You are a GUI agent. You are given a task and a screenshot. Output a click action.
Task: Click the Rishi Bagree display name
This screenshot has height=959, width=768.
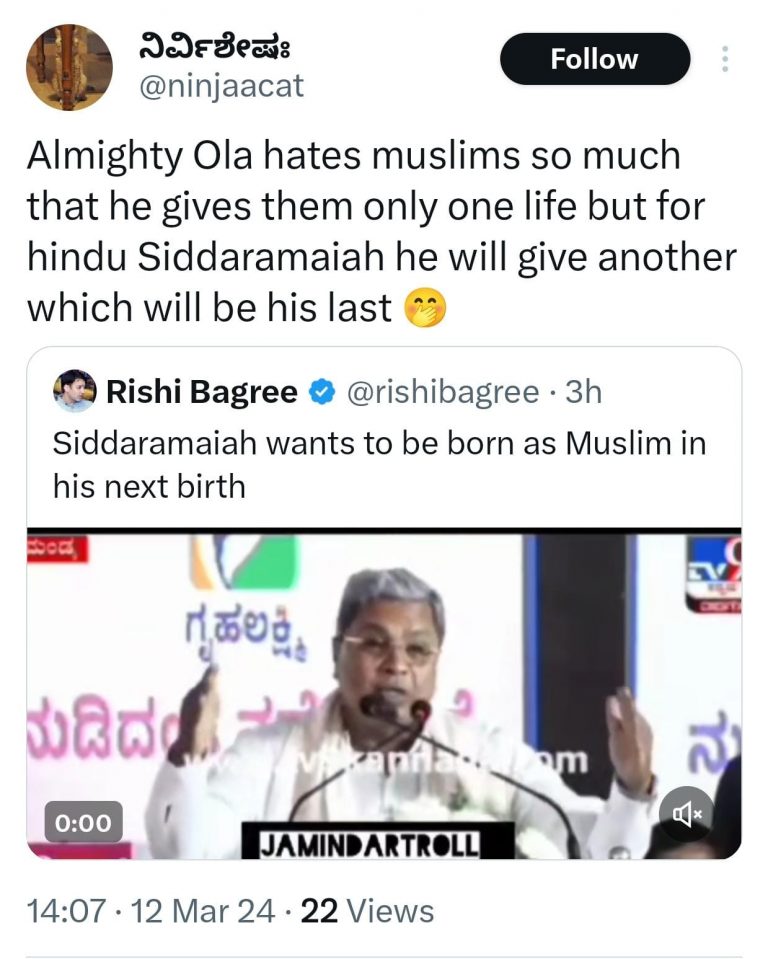pos(202,391)
